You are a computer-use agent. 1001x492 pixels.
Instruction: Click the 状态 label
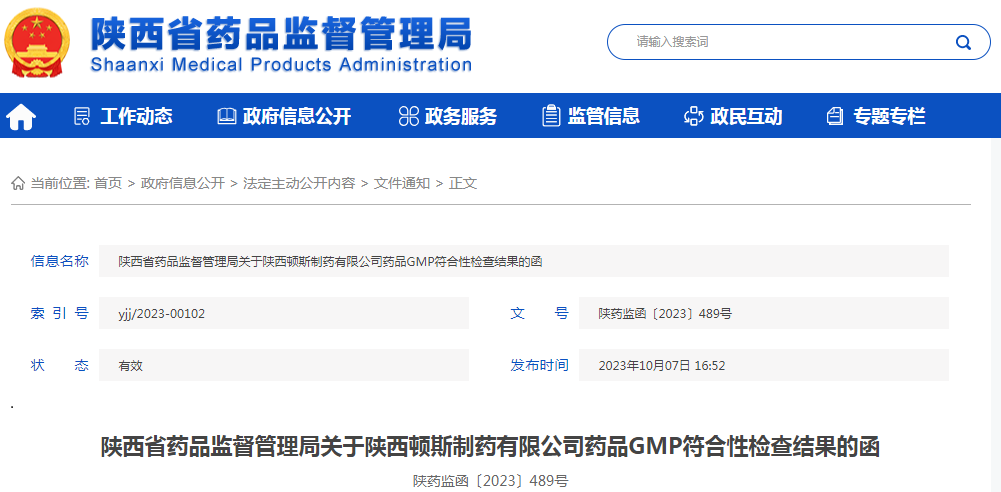coord(59,365)
